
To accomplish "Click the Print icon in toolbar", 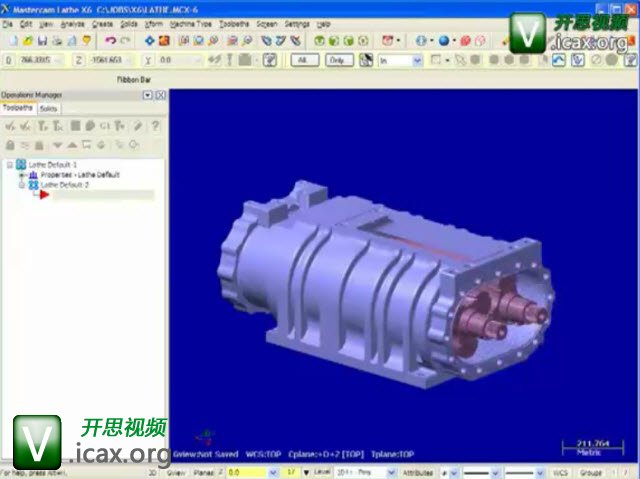I will tap(57, 40).
